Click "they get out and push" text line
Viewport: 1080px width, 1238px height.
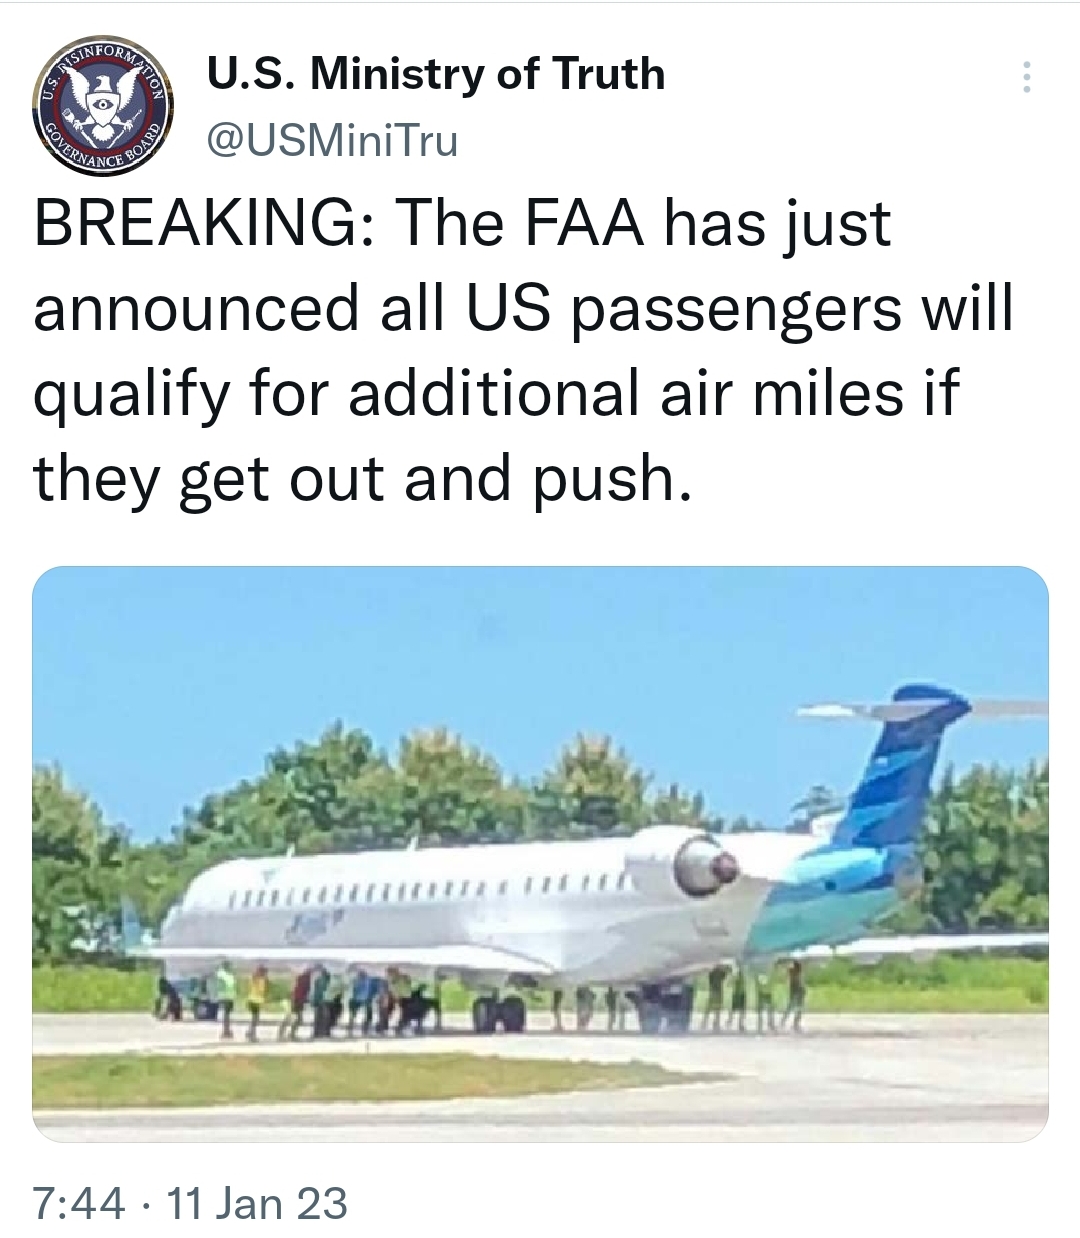pyautogui.click(x=361, y=478)
